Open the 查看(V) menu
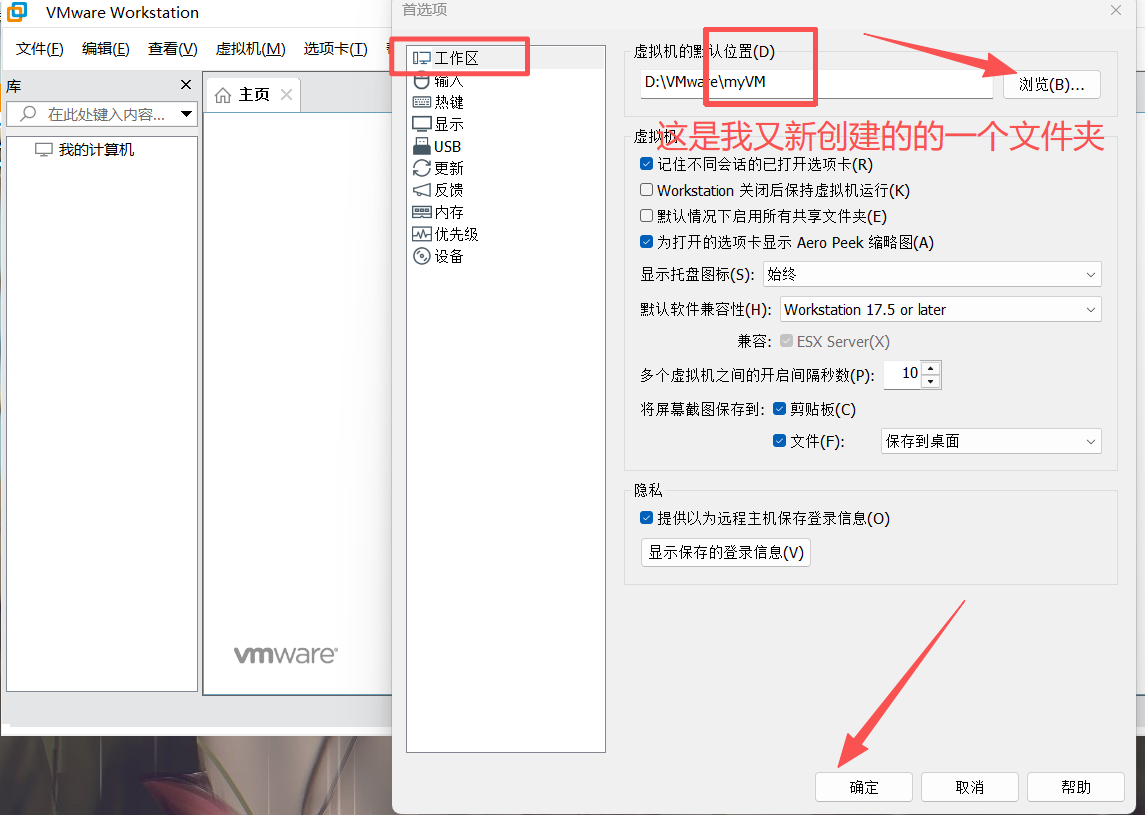Image resolution: width=1145 pixels, height=815 pixels. (172, 49)
